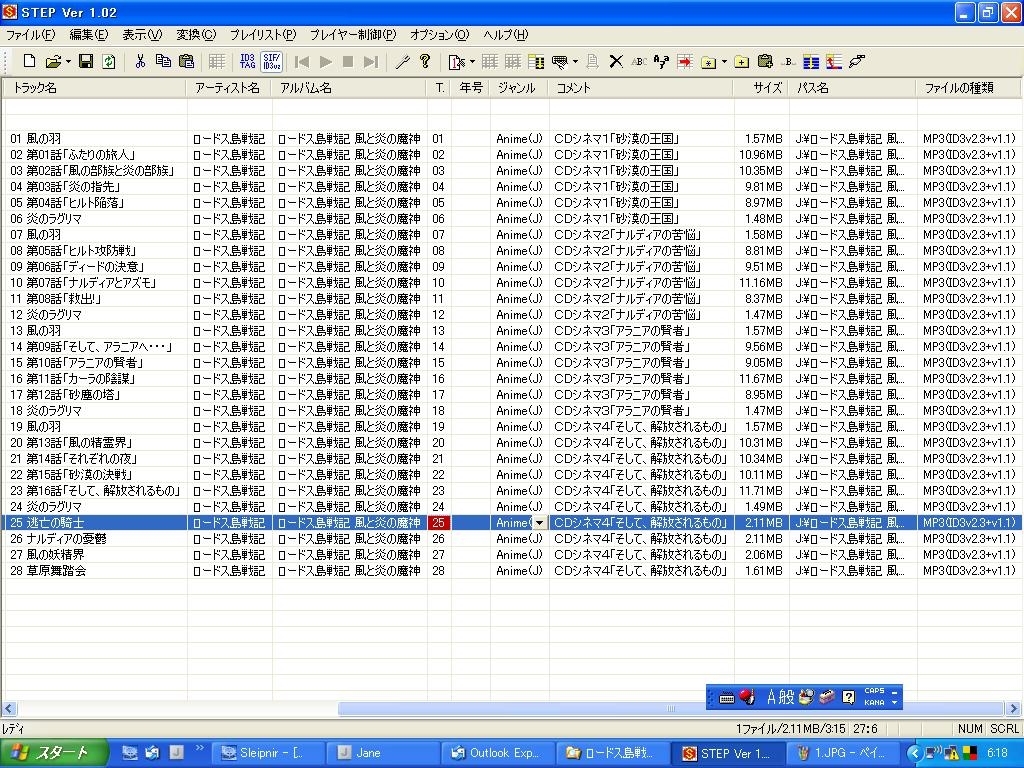Open genre dropdown on track 25 row
This screenshot has width=1024, height=768.
pos(539,523)
